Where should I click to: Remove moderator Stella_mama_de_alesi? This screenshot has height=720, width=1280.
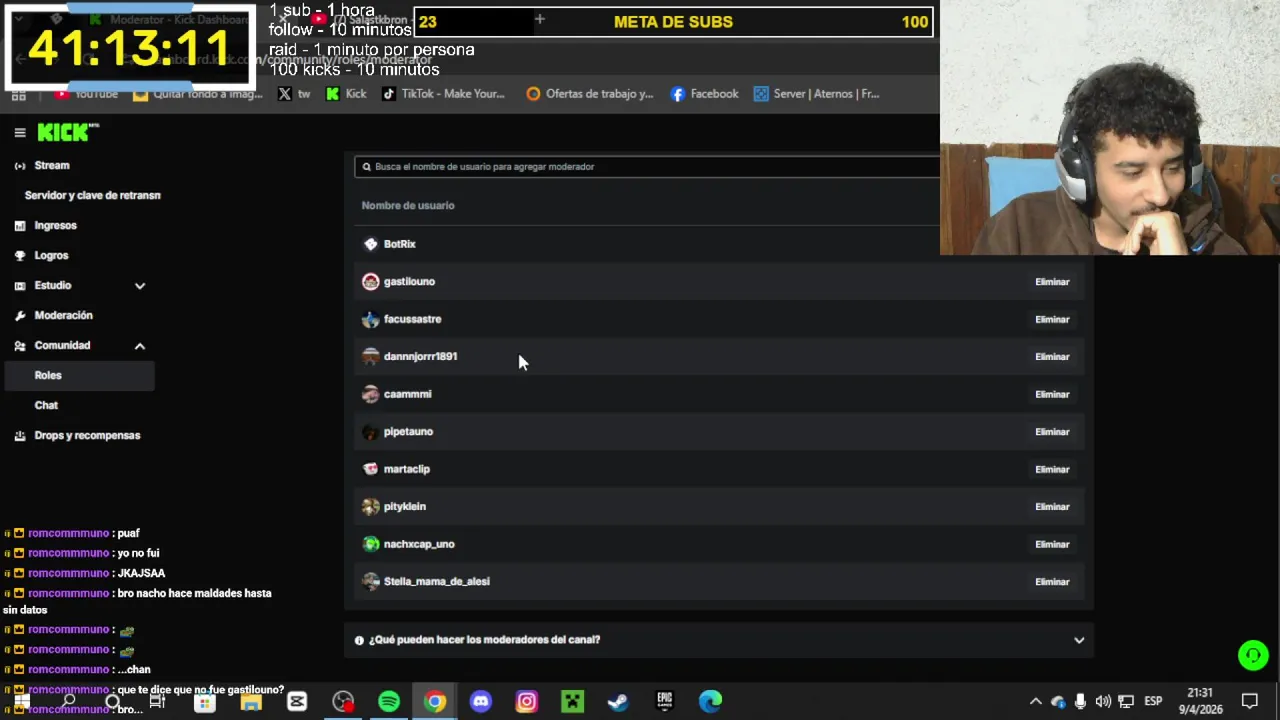[x=1052, y=582]
